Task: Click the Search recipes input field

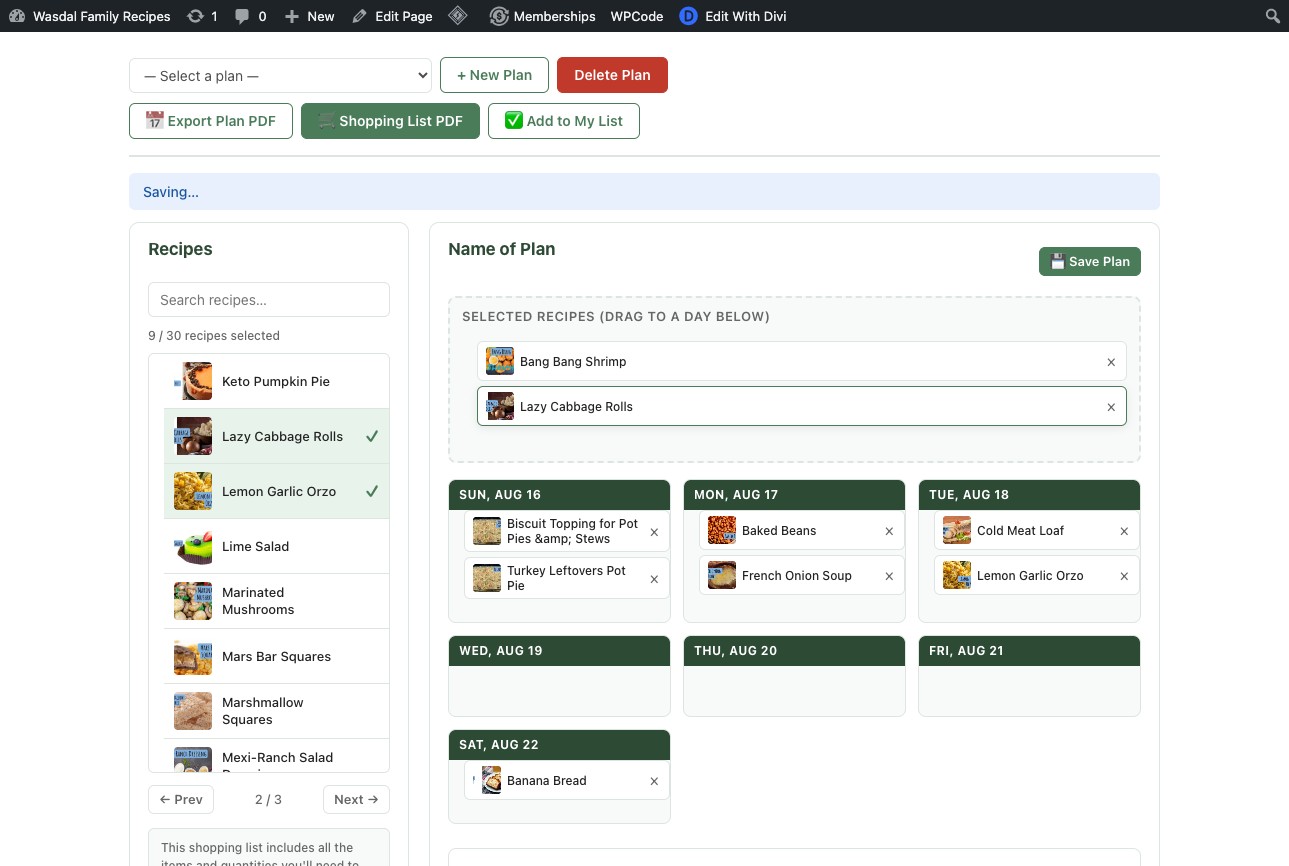Action: pyautogui.click(x=269, y=299)
